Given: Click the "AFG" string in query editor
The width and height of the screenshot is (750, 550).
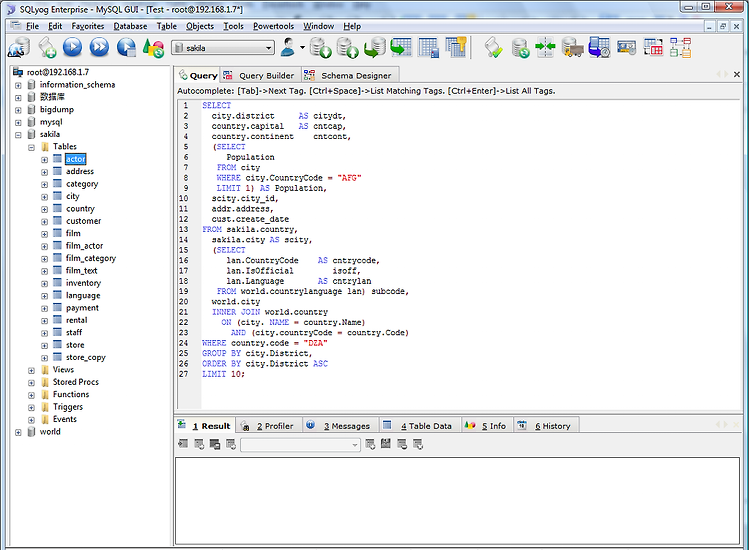Looking at the screenshot, I should 349,178.
